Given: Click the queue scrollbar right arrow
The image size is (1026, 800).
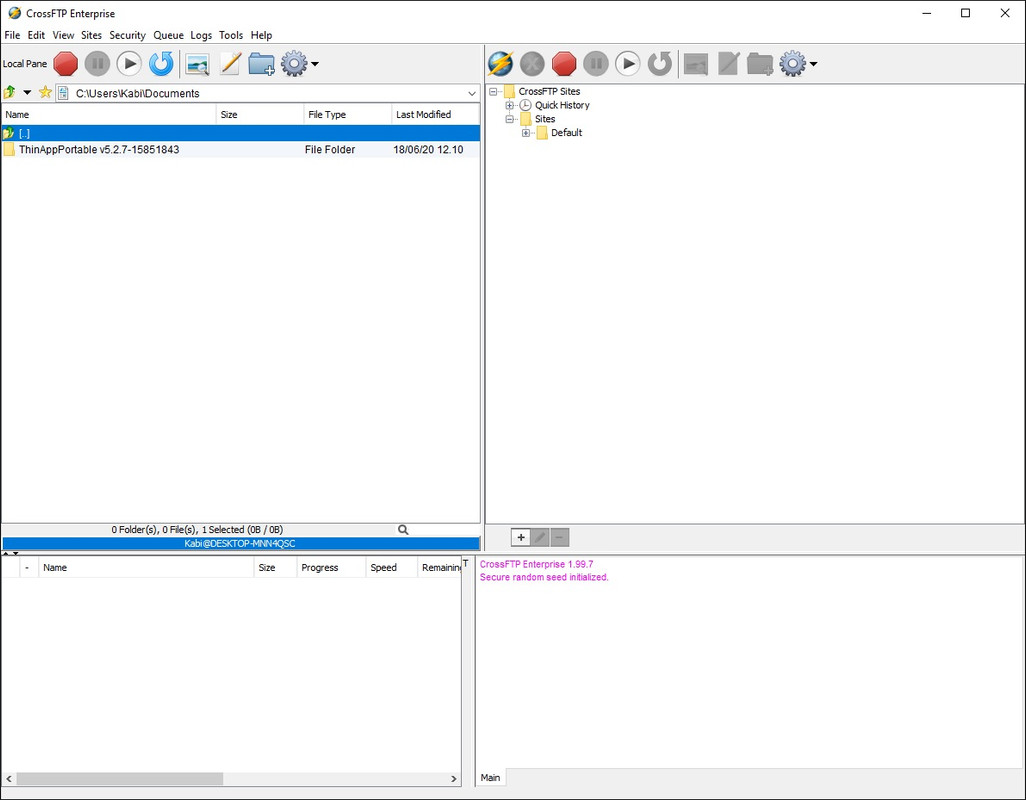Looking at the screenshot, I should (x=453, y=779).
